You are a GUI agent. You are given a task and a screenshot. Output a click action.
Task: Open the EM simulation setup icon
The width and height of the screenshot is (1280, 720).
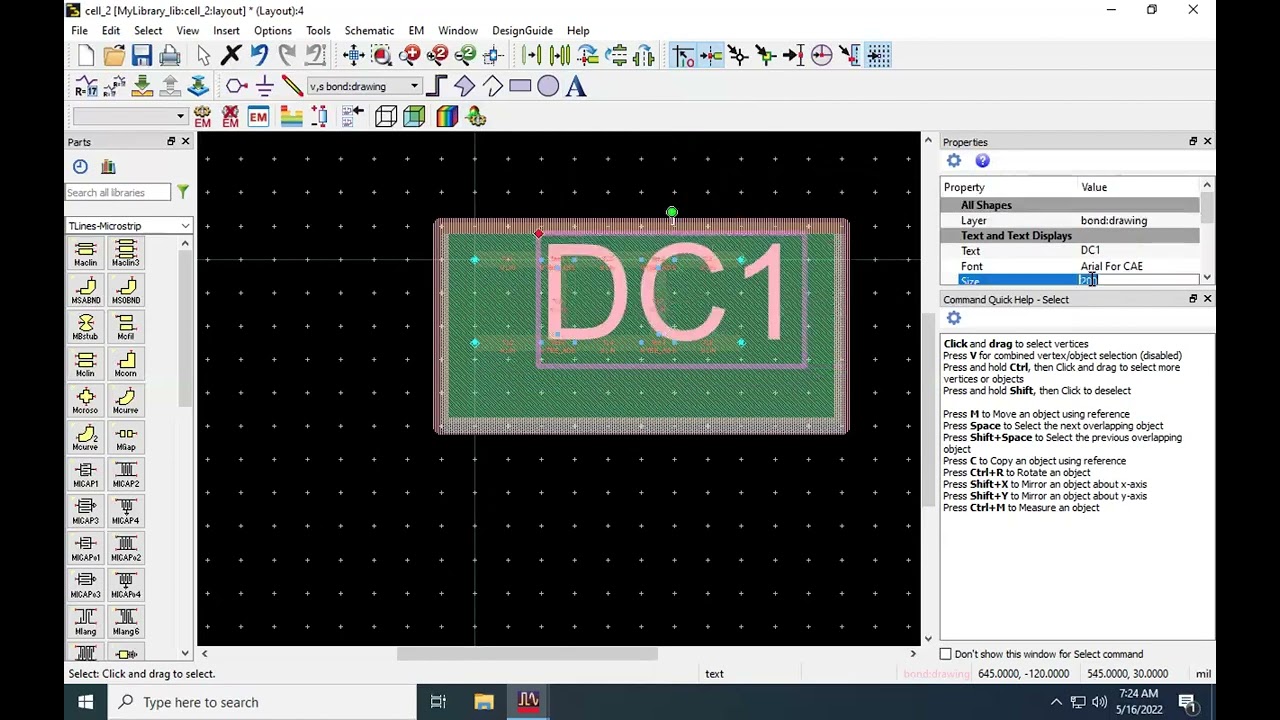pos(258,117)
